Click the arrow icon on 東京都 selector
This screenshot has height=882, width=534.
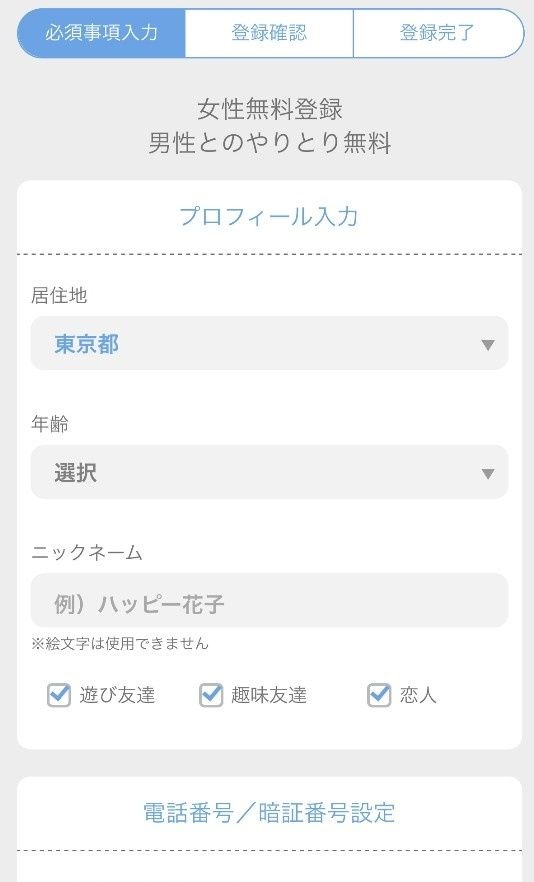tap(488, 344)
